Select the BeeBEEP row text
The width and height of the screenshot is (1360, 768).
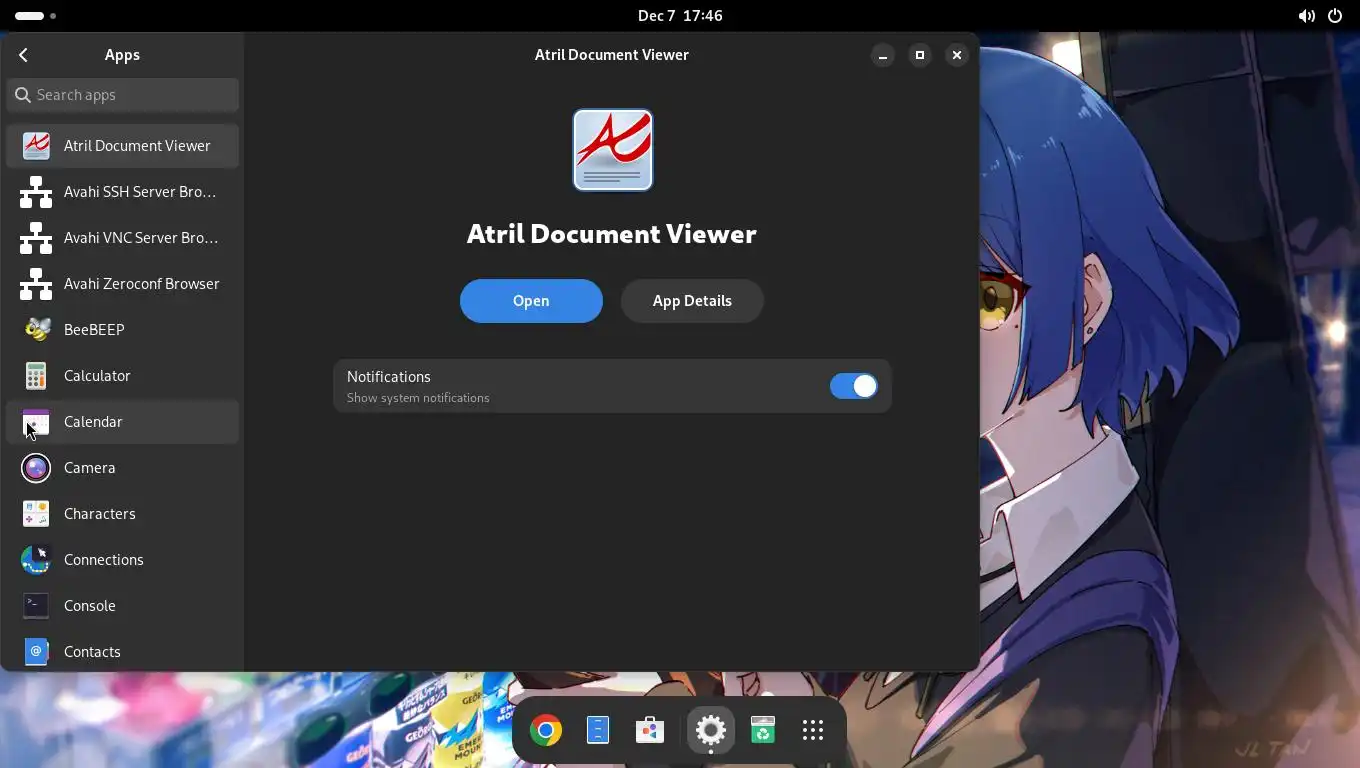(94, 330)
